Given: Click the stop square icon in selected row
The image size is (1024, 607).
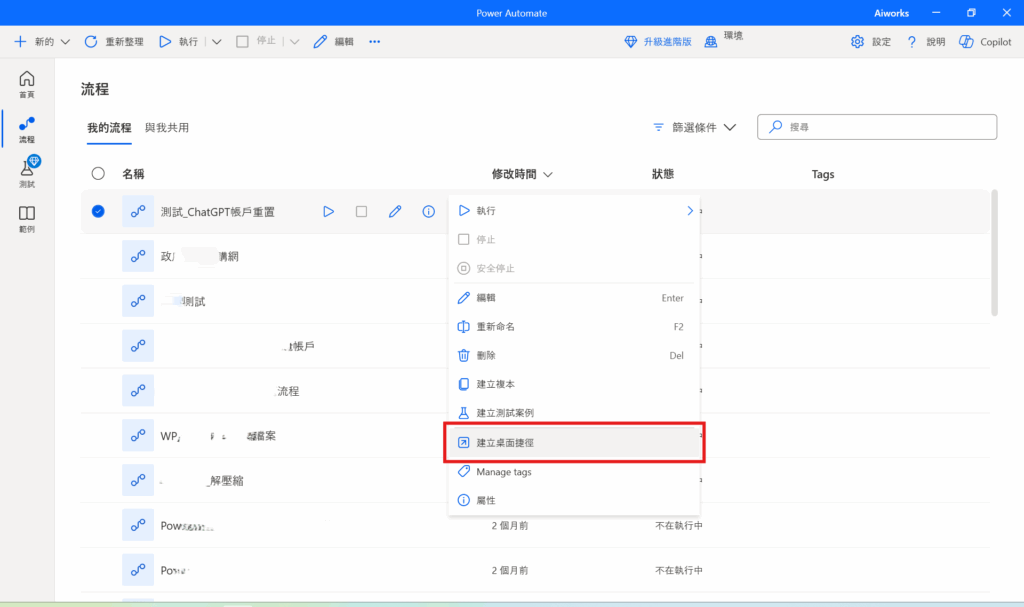Looking at the screenshot, I should [361, 211].
